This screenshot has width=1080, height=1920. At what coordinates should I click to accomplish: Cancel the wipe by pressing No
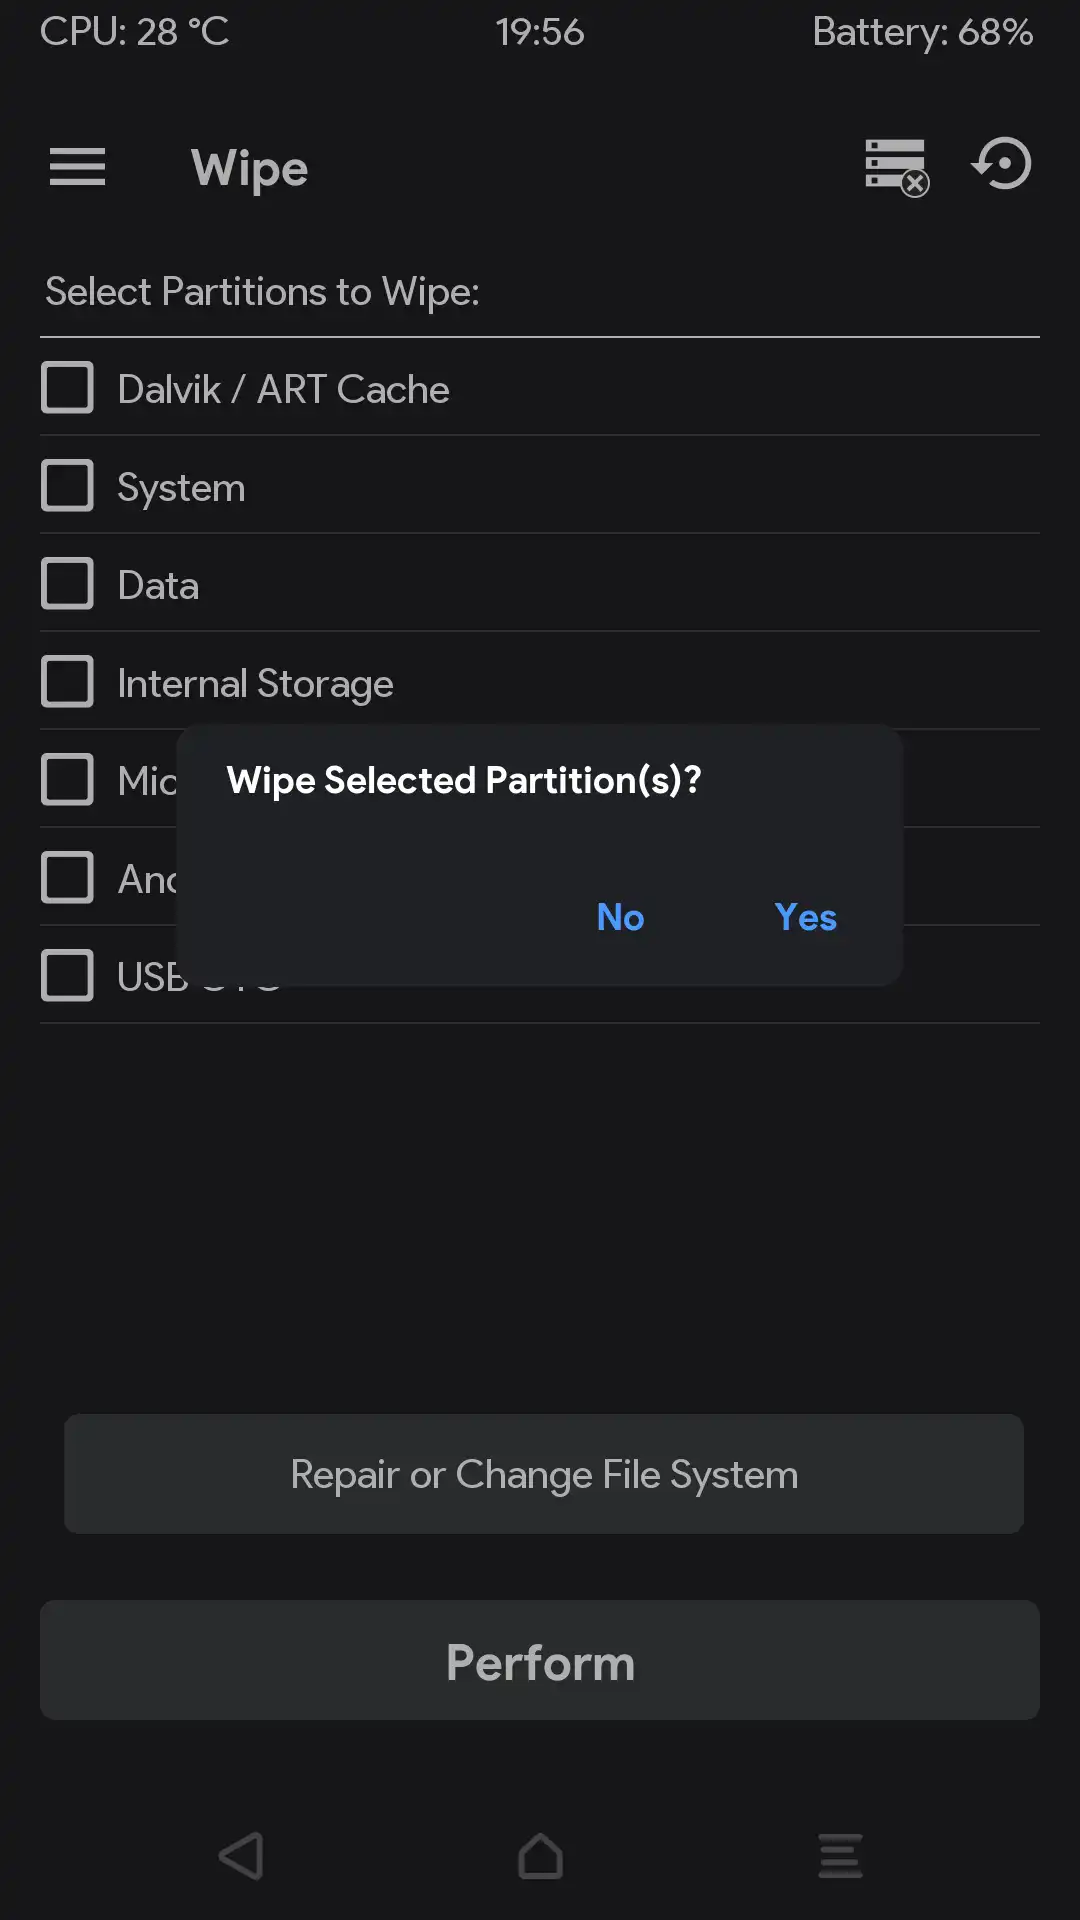click(620, 917)
